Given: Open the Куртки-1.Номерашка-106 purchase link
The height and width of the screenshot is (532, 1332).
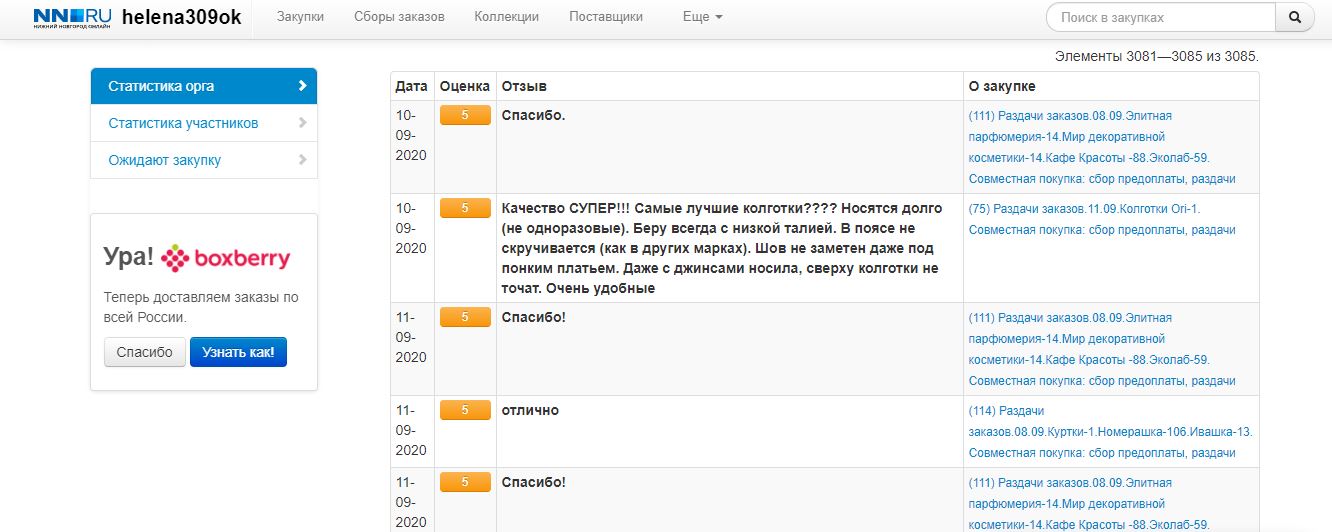Looking at the screenshot, I should click(1110, 432).
